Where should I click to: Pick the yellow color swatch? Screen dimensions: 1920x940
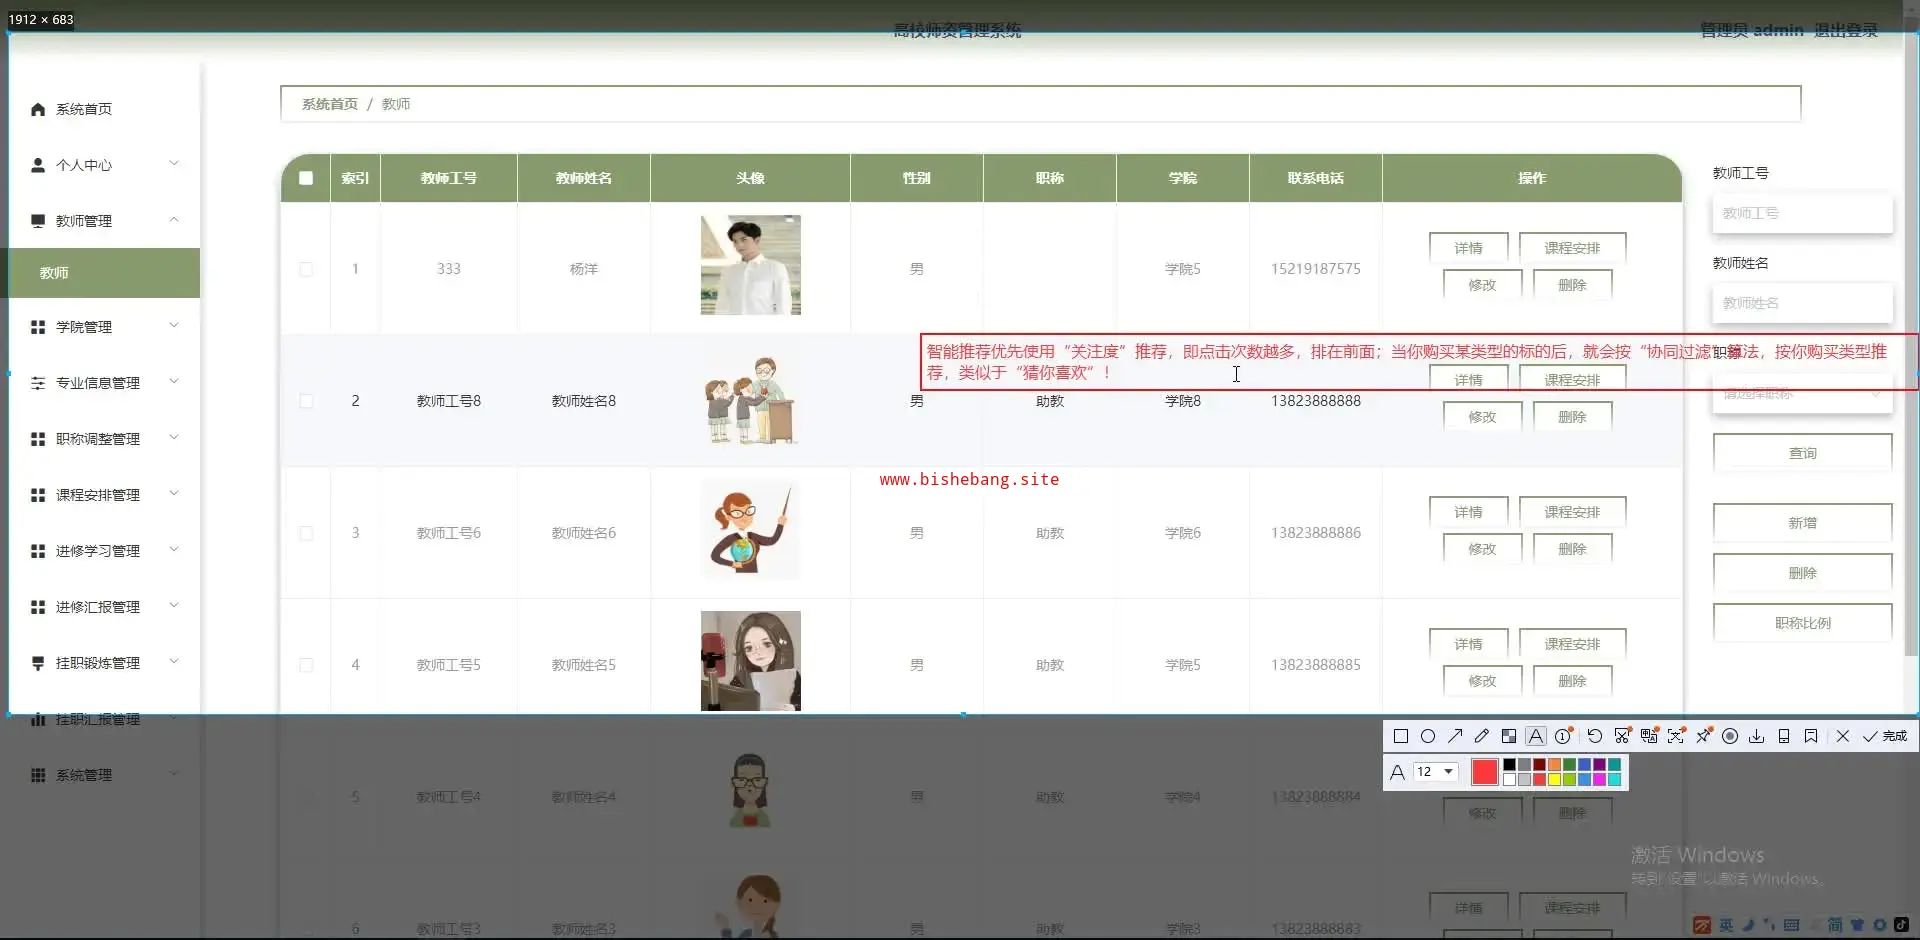(1554, 779)
